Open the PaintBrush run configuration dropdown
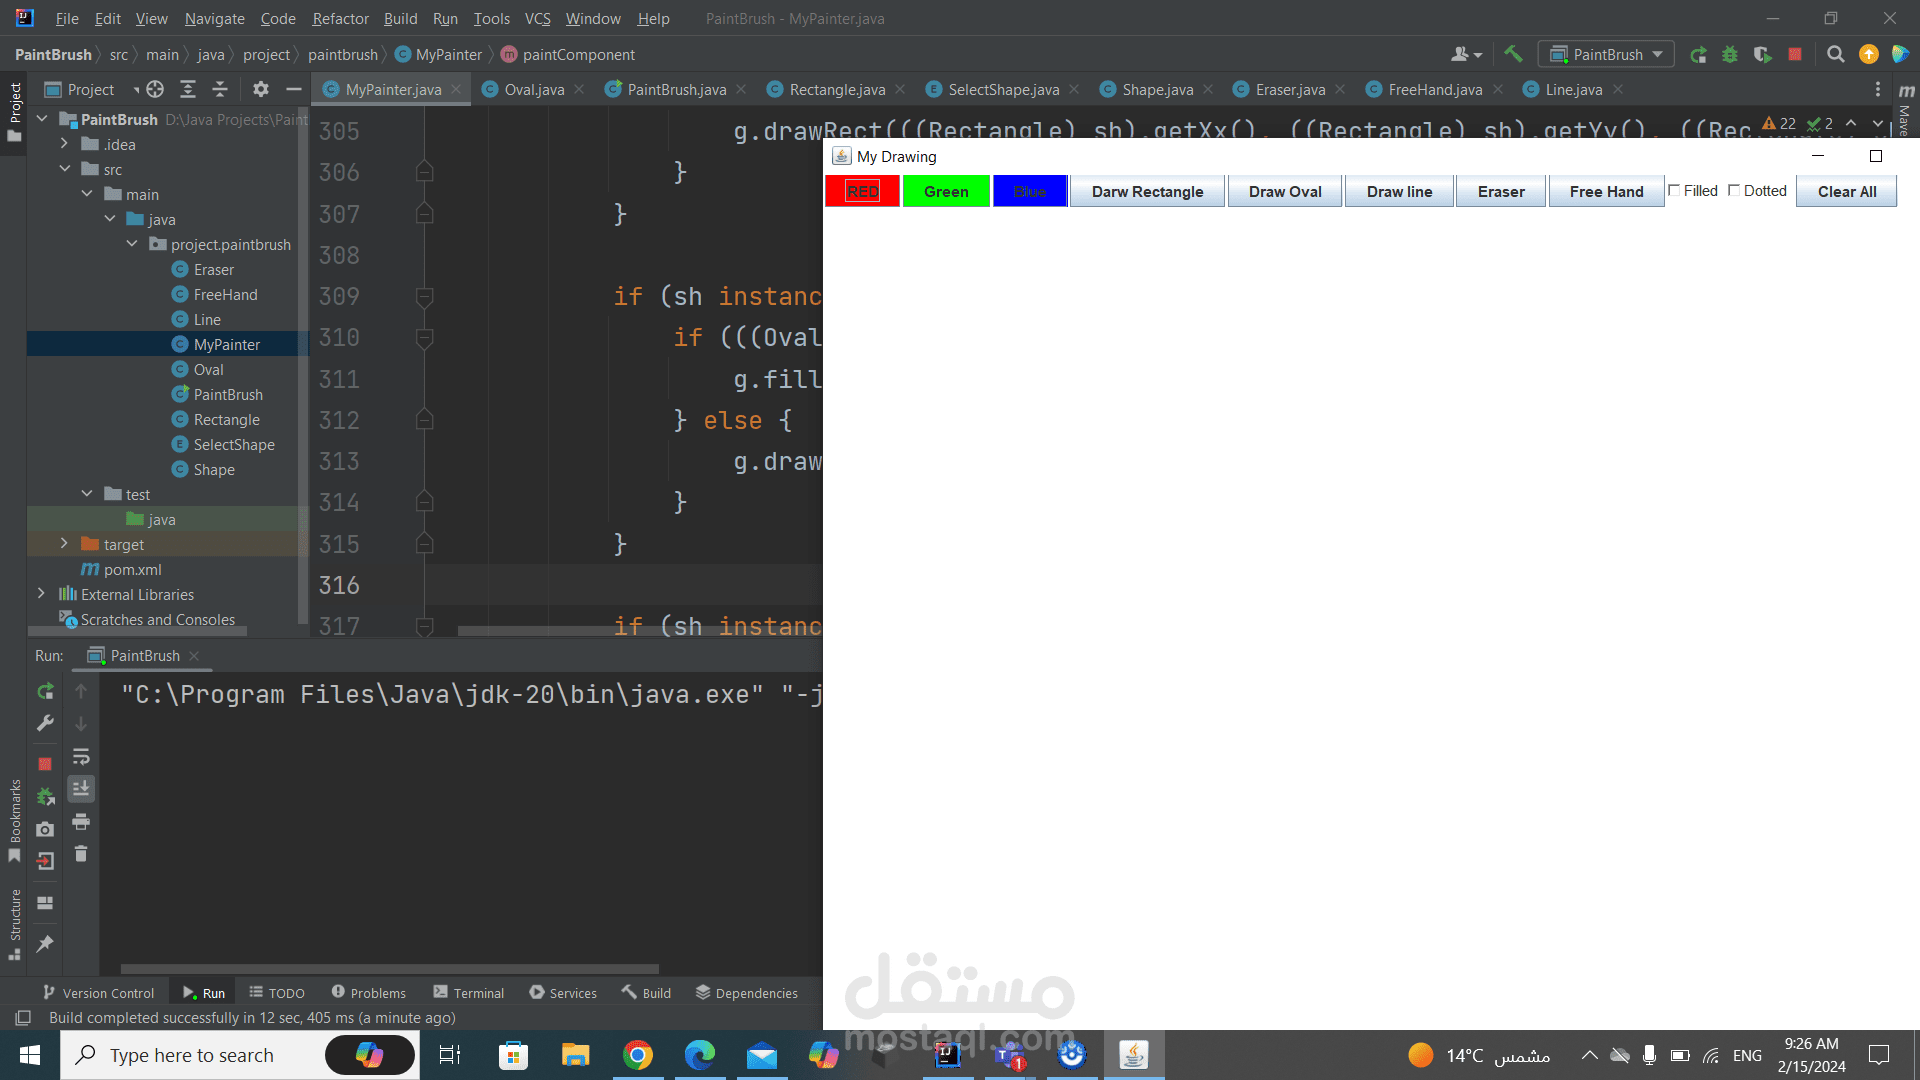Viewport: 1920px width, 1080px height. (1606, 54)
